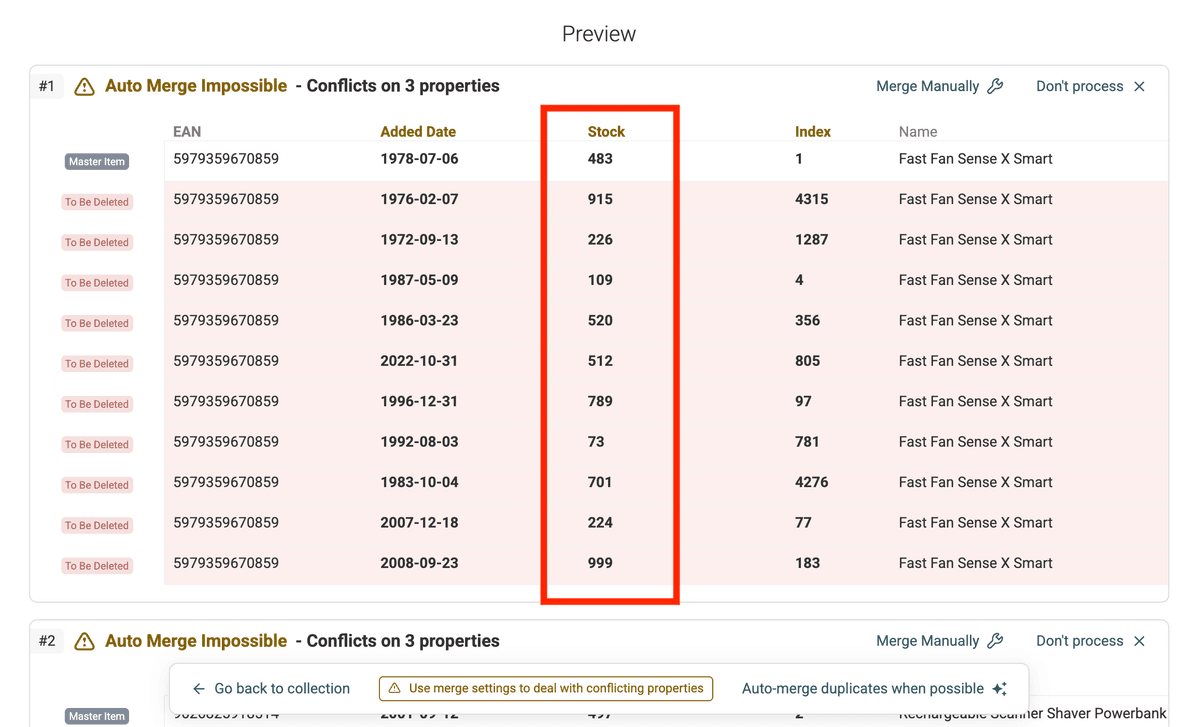
Task: Click index value 77
Action: (803, 523)
